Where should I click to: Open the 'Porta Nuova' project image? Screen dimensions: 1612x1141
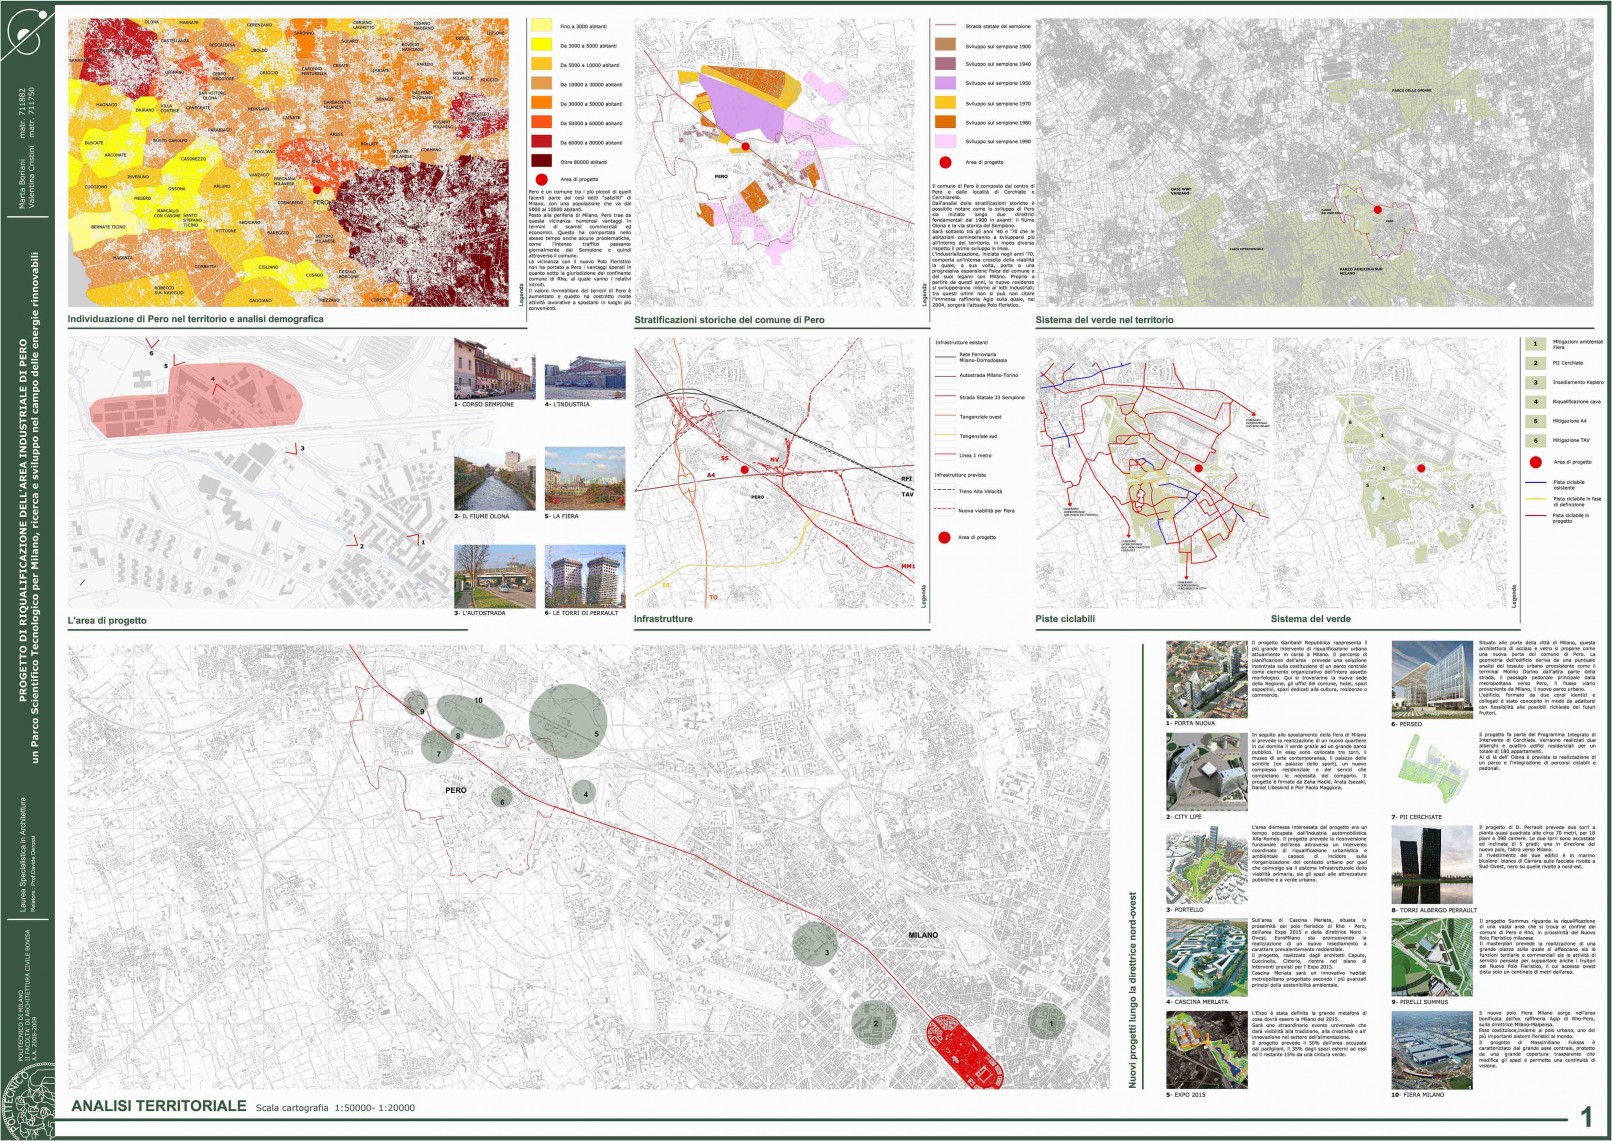1206,680
